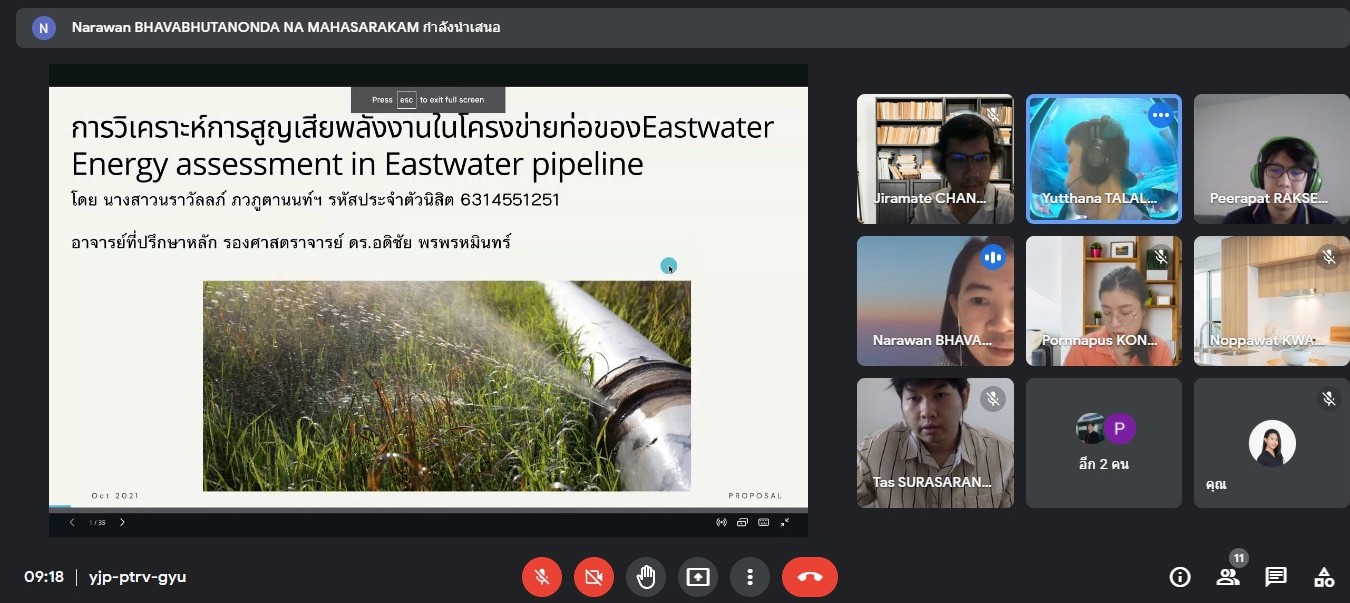Image resolution: width=1350 pixels, height=603 pixels.
Task: Select Narawan BHAVA... video tile
Action: coord(936,301)
